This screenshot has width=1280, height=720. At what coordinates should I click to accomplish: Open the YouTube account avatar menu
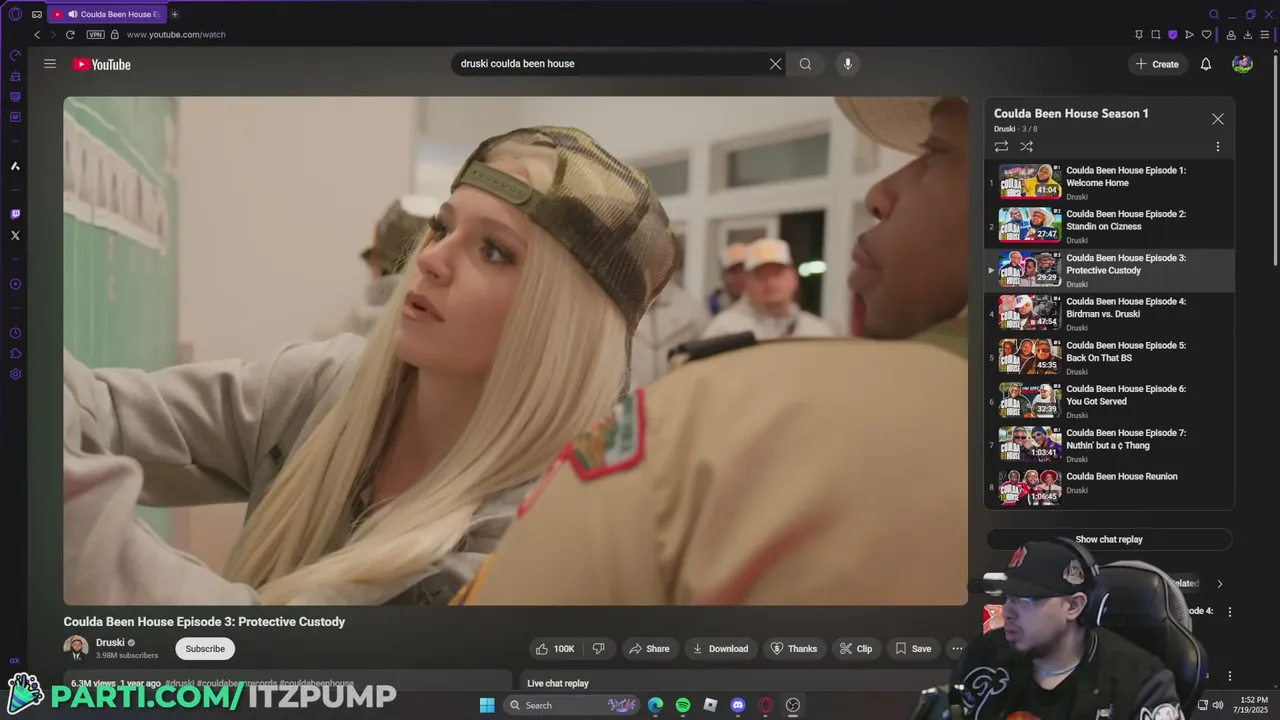pyautogui.click(x=1242, y=64)
